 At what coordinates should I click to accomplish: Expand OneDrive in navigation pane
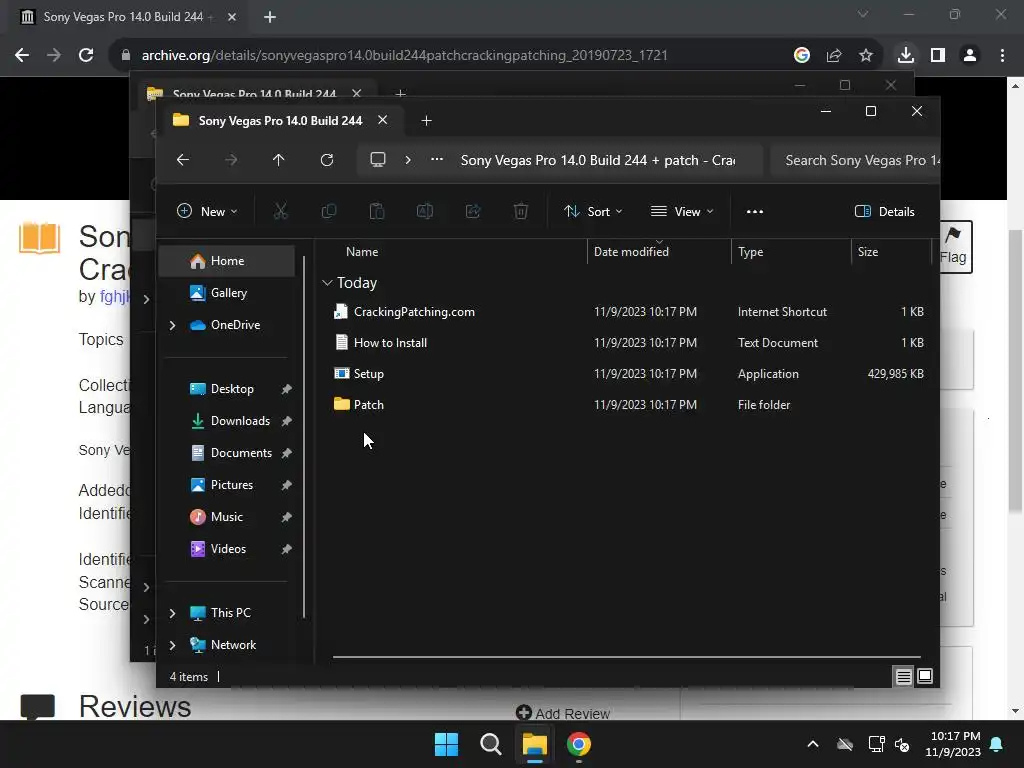tap(172, 325)
